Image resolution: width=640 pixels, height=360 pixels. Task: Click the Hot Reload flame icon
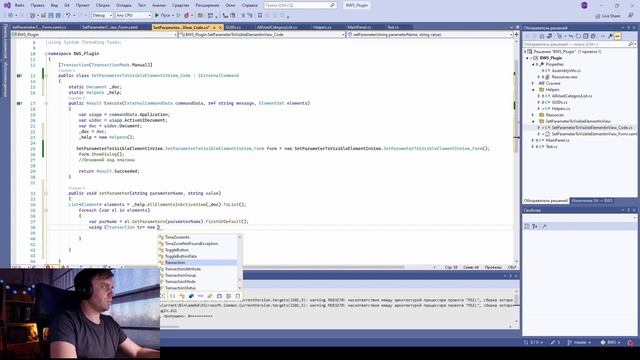click(187, 15)
